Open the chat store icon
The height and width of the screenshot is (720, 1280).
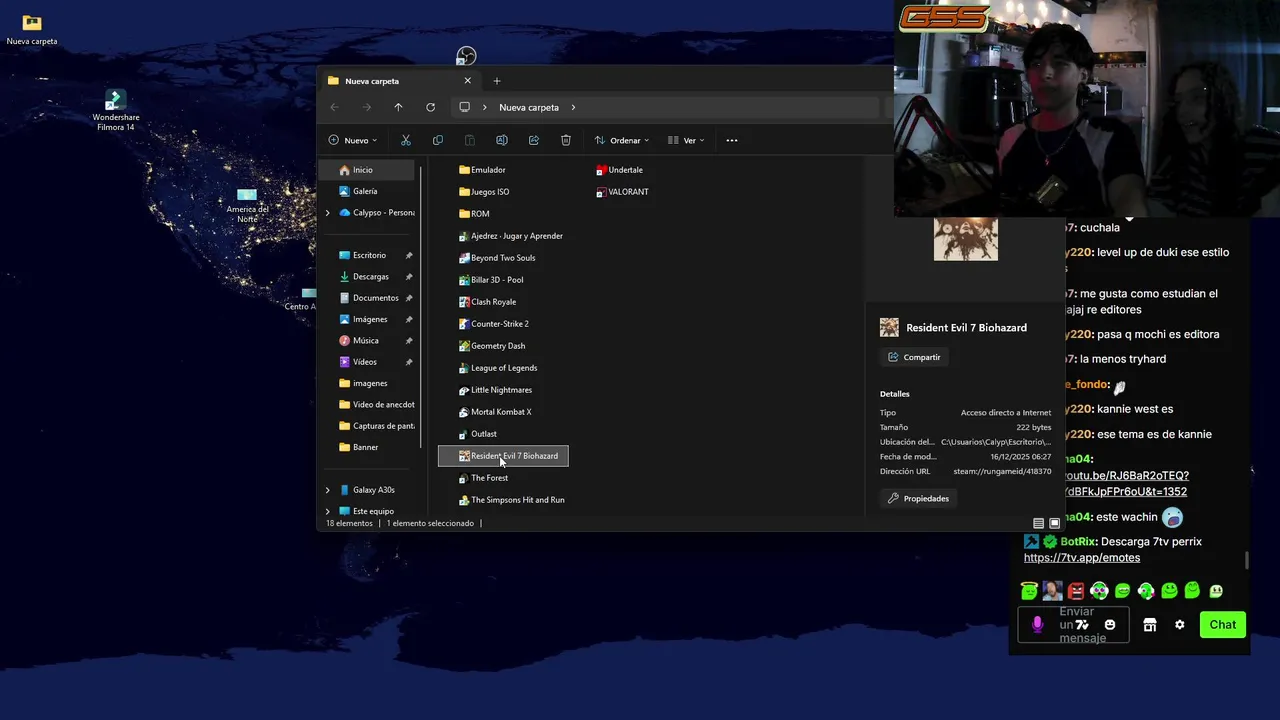[1149, 625]
